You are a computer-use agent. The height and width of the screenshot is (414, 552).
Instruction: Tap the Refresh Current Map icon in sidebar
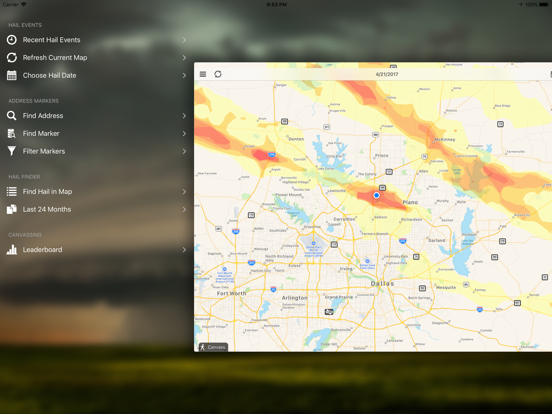(x=12, y=57)
